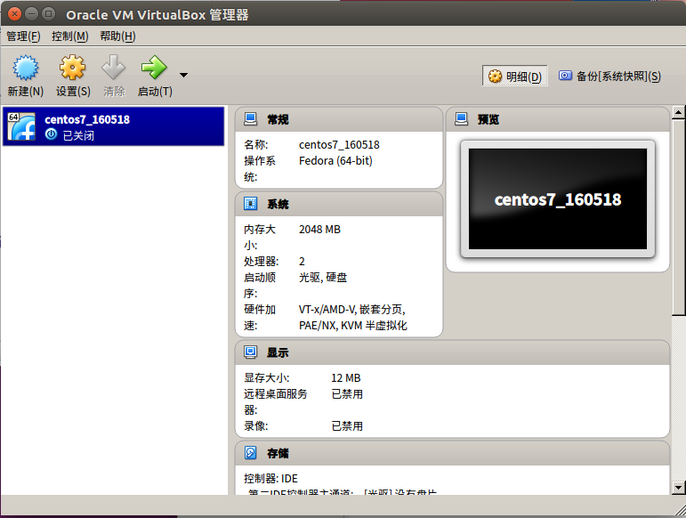The image size is (686, 518).
Task: Switch to 明细(D) details view
Action: coord(514,77)
